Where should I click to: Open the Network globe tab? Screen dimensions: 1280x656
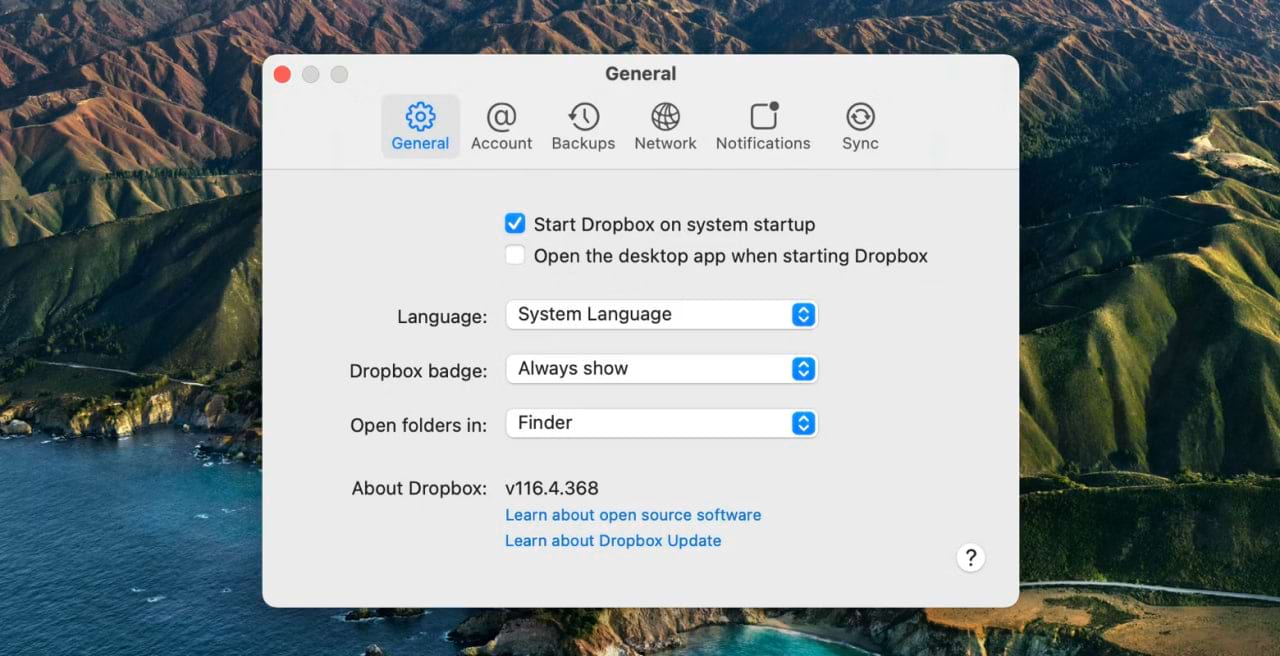(665, 126)
